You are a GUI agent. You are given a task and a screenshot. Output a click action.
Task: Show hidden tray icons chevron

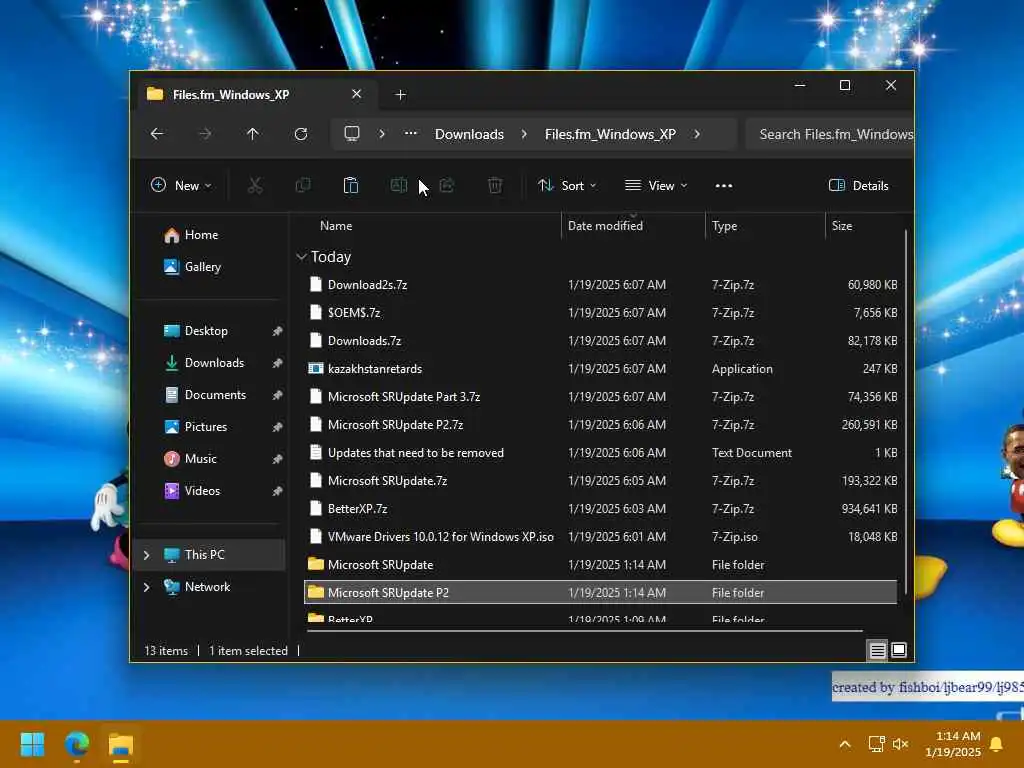coord(844,744)
